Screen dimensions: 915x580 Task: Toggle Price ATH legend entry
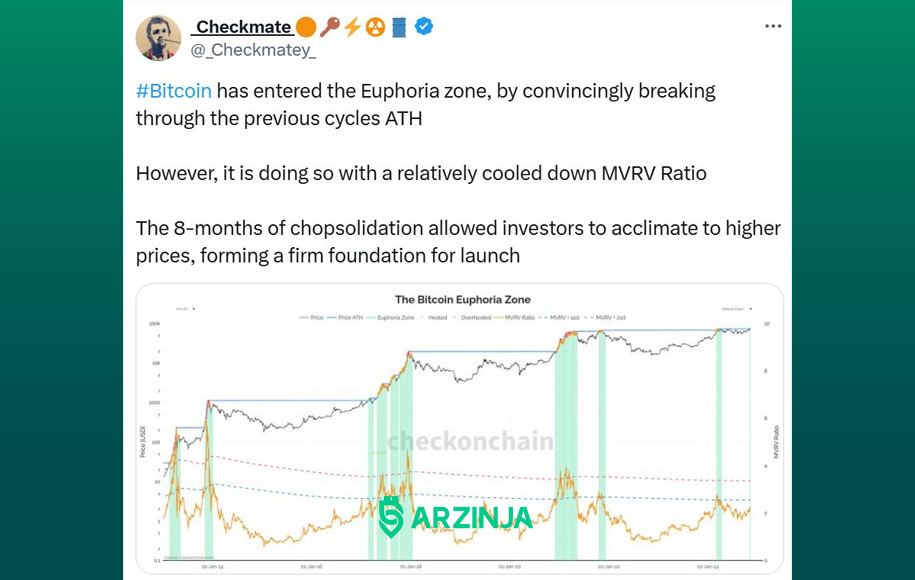[345, 317]
